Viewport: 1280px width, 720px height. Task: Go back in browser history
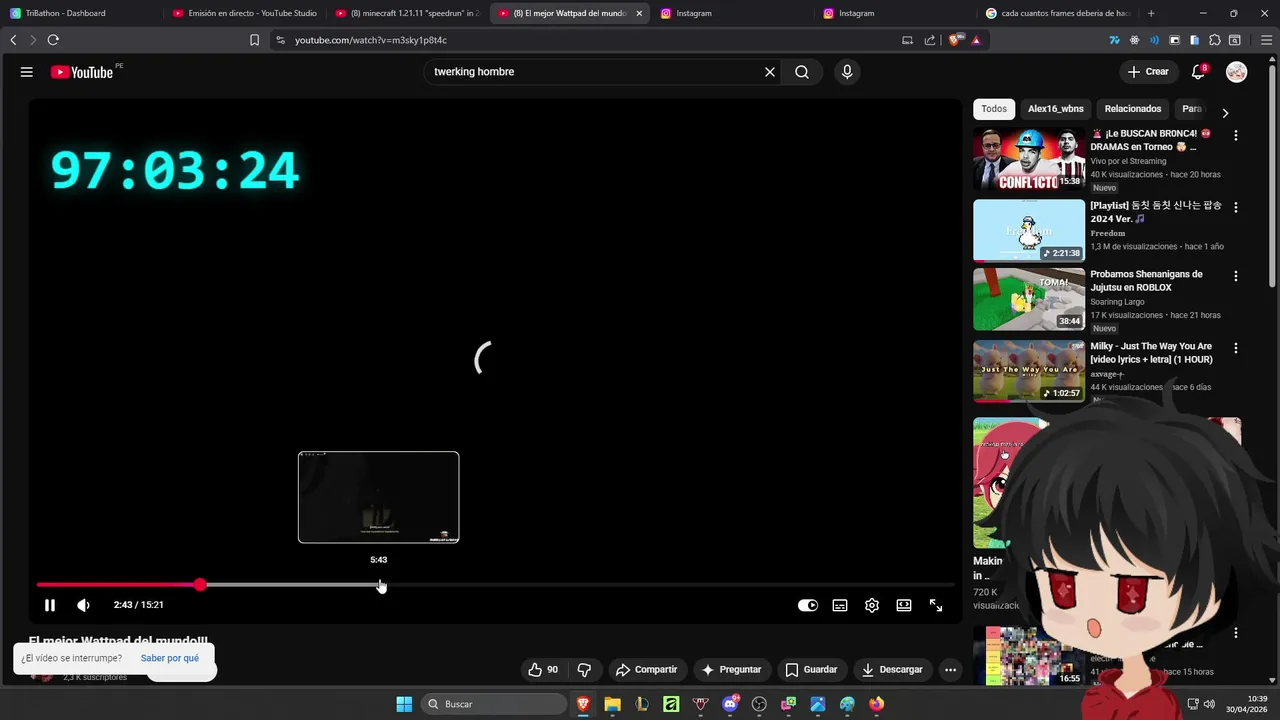click(x=13, y=40)
